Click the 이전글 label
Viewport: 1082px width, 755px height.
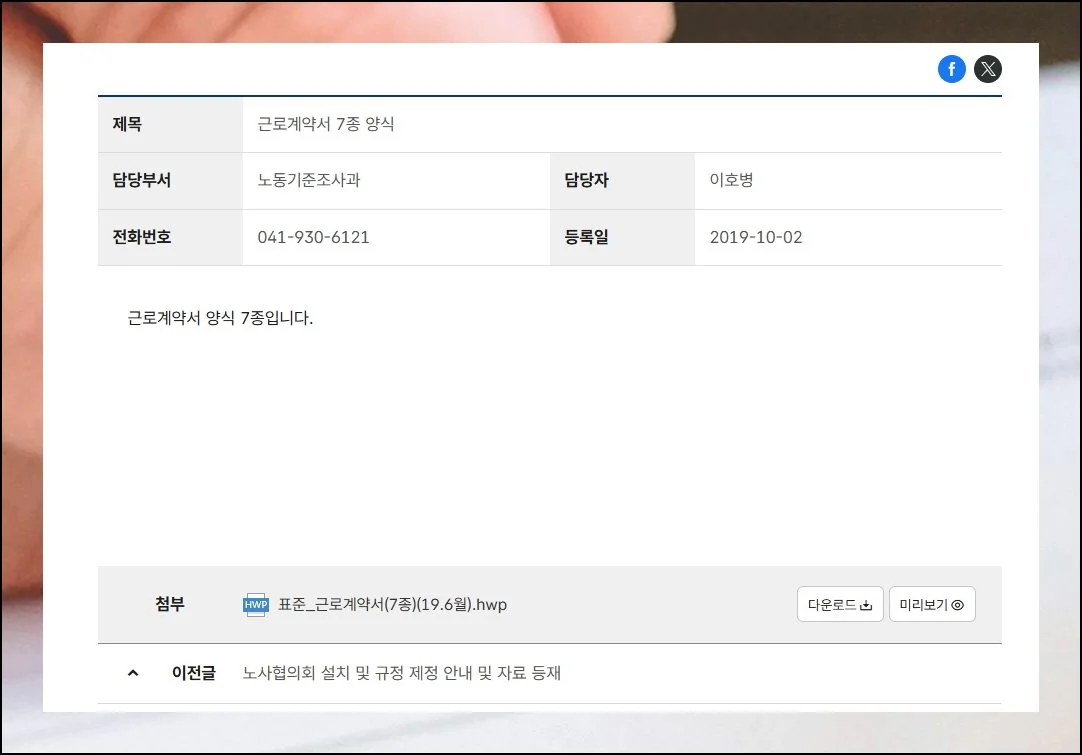(x=193, y=673)
